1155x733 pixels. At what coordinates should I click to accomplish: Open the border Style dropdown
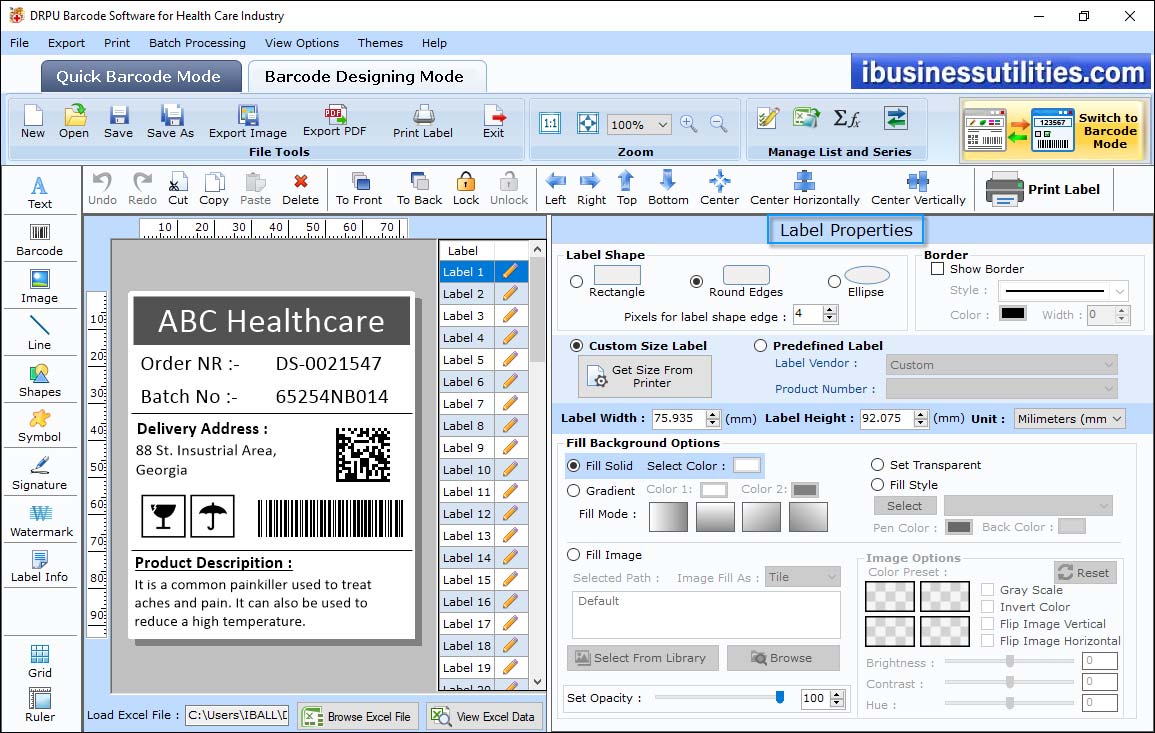coord(1063,291)
